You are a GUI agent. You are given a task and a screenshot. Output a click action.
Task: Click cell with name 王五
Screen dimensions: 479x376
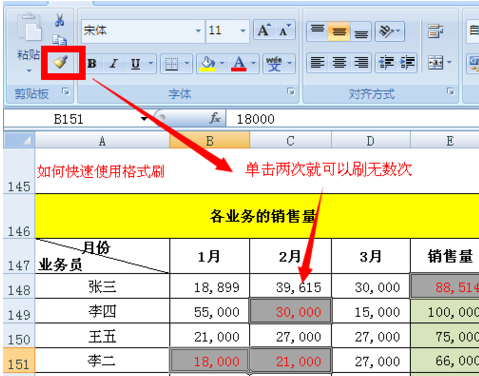(x=102, y=336)
